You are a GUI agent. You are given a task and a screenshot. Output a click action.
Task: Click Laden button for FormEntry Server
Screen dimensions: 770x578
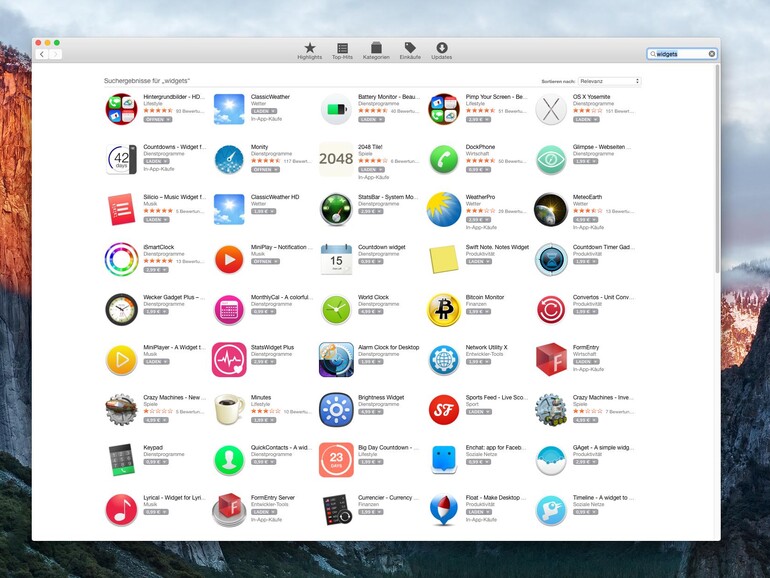click(264, 512)
